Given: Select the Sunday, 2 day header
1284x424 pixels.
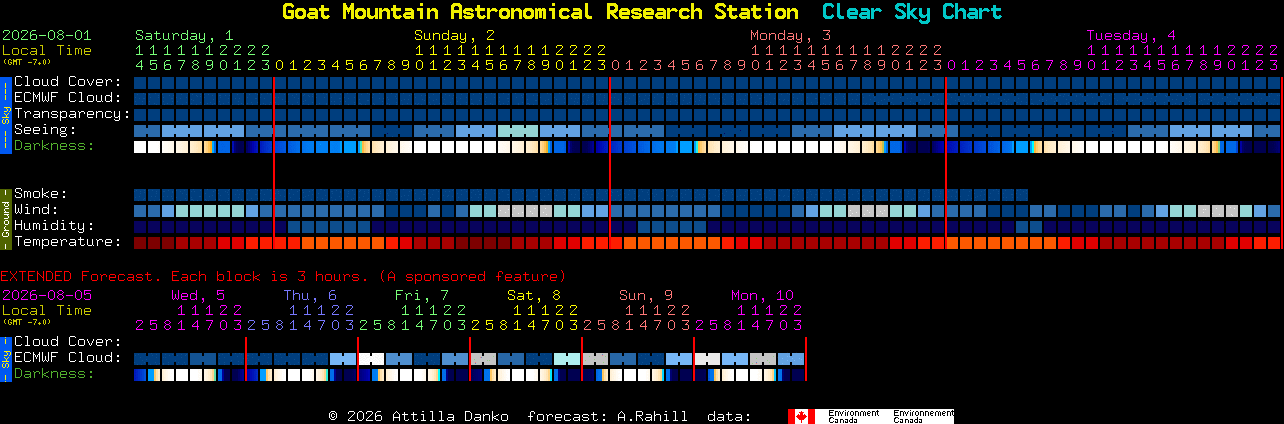Looking at the screenshot, I should 455,35.
